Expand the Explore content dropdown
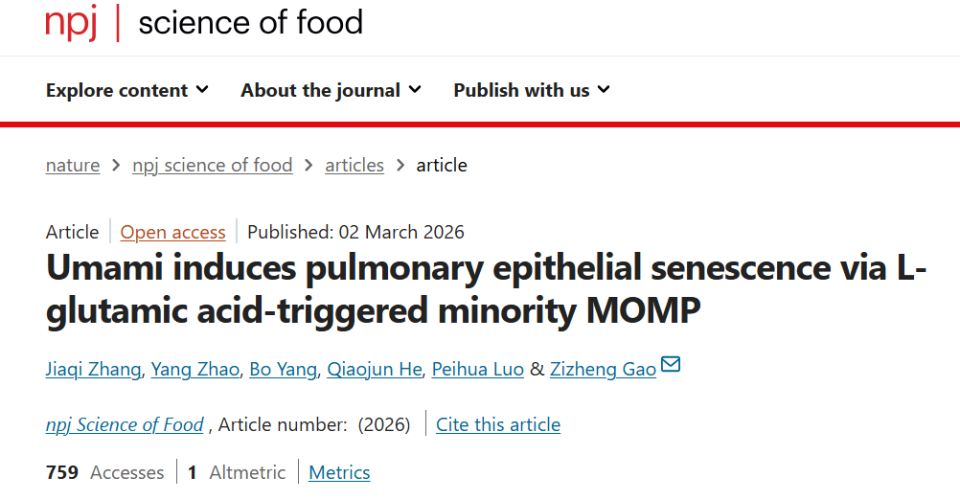This screenshot has width=960, height=500. click(127, 90)
